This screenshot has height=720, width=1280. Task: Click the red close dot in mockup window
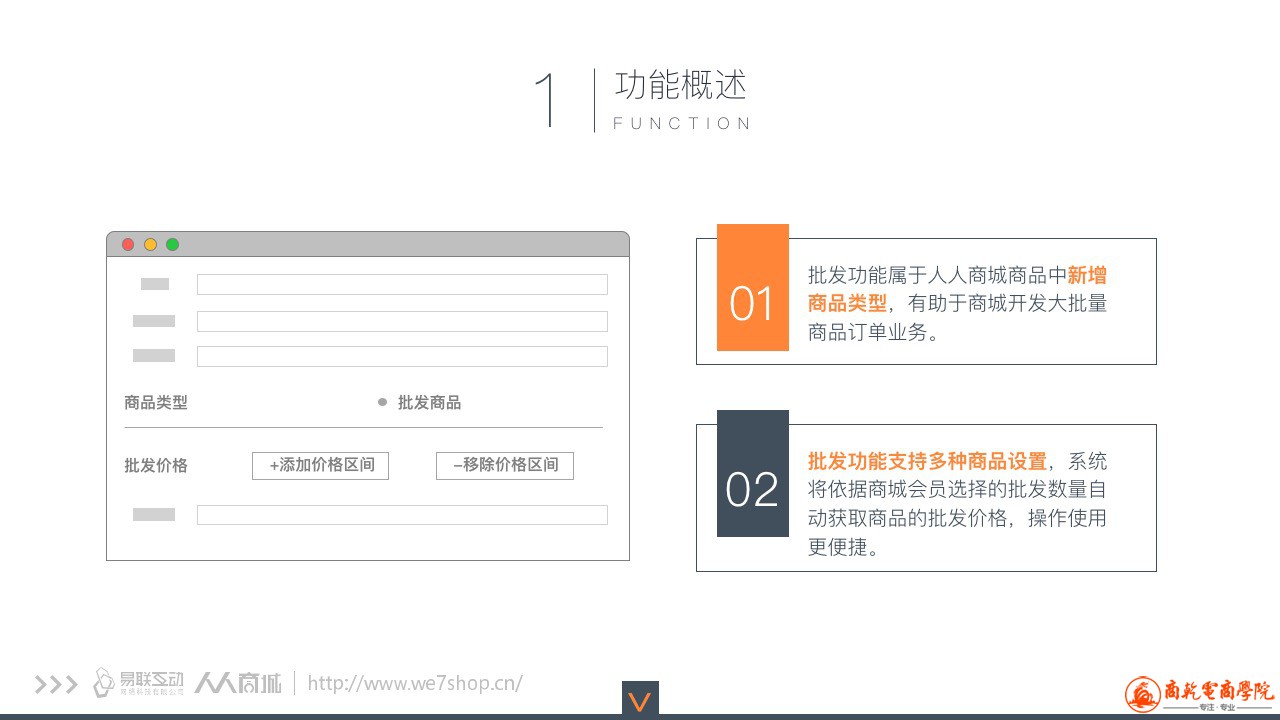[128, 244]
